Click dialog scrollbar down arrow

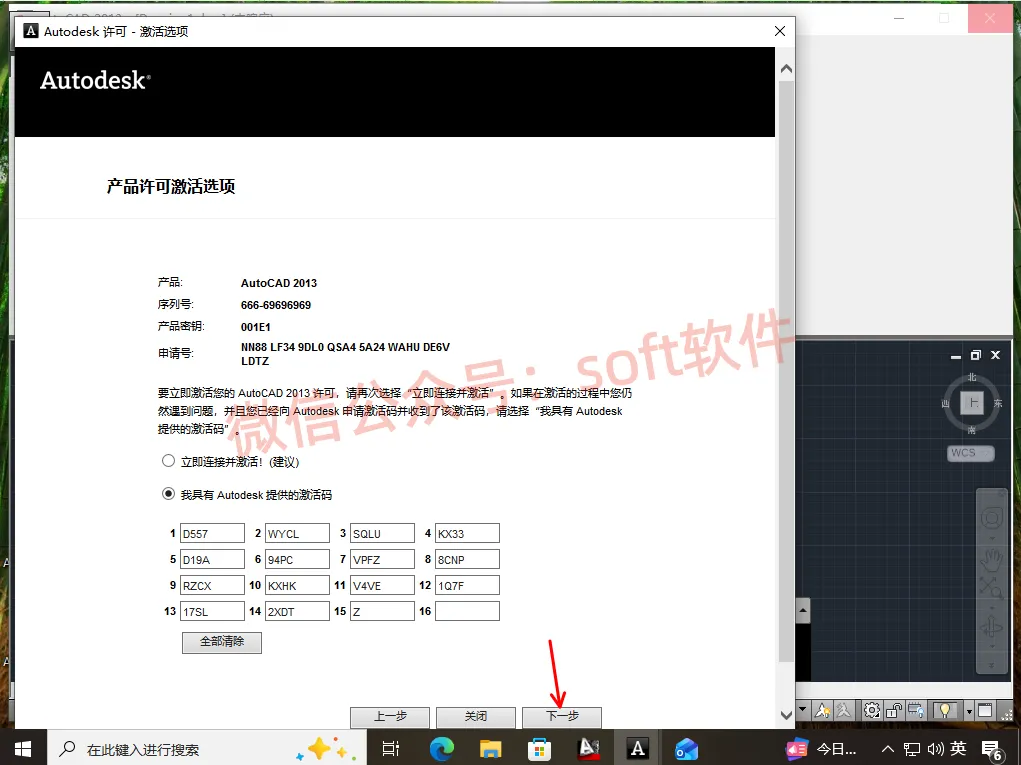[x=786, y=716]
